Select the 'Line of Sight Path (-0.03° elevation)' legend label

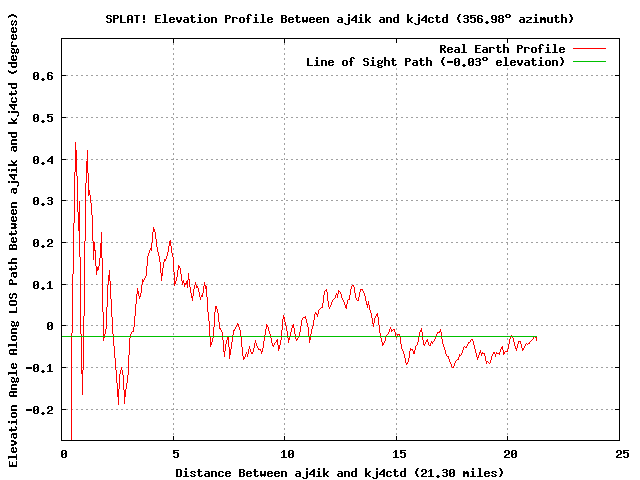[436, 62]
